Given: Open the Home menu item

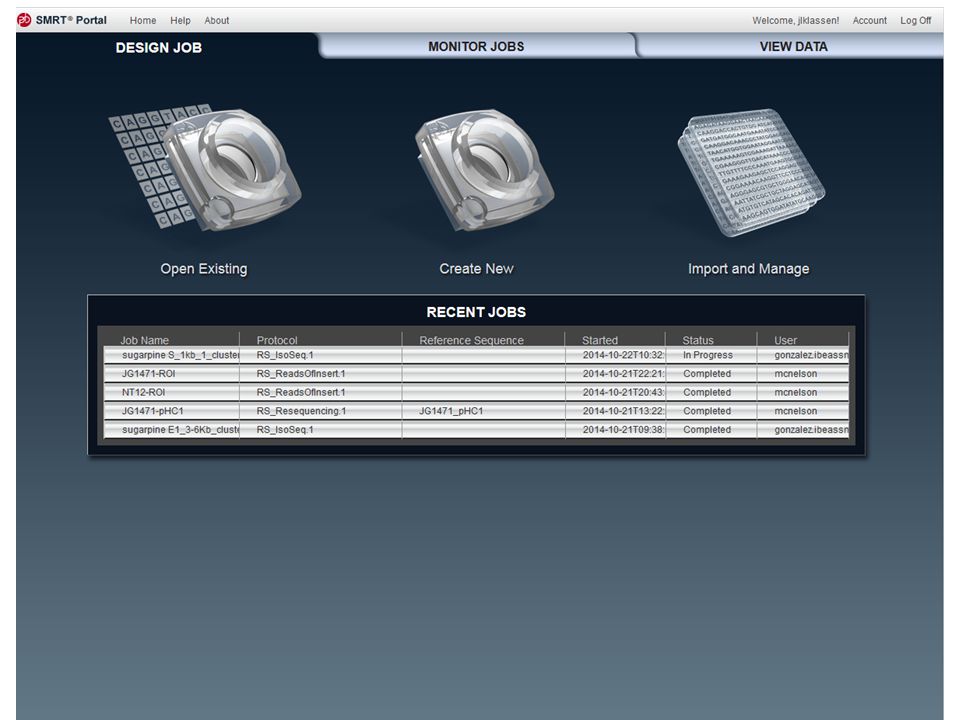Looking at the screenshot, I should pos(143,20).
